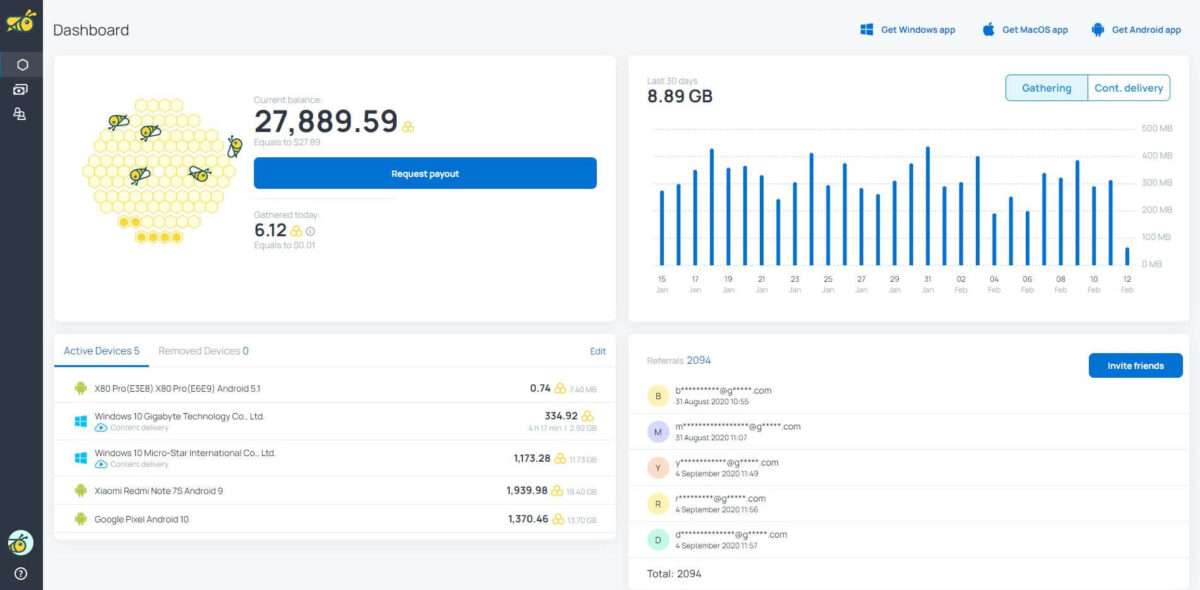Open the Dashboard hexagon icon in the sidebar
Image resolution: width=1200 pixels, height=590 pixels.
[x=22, y=64]
